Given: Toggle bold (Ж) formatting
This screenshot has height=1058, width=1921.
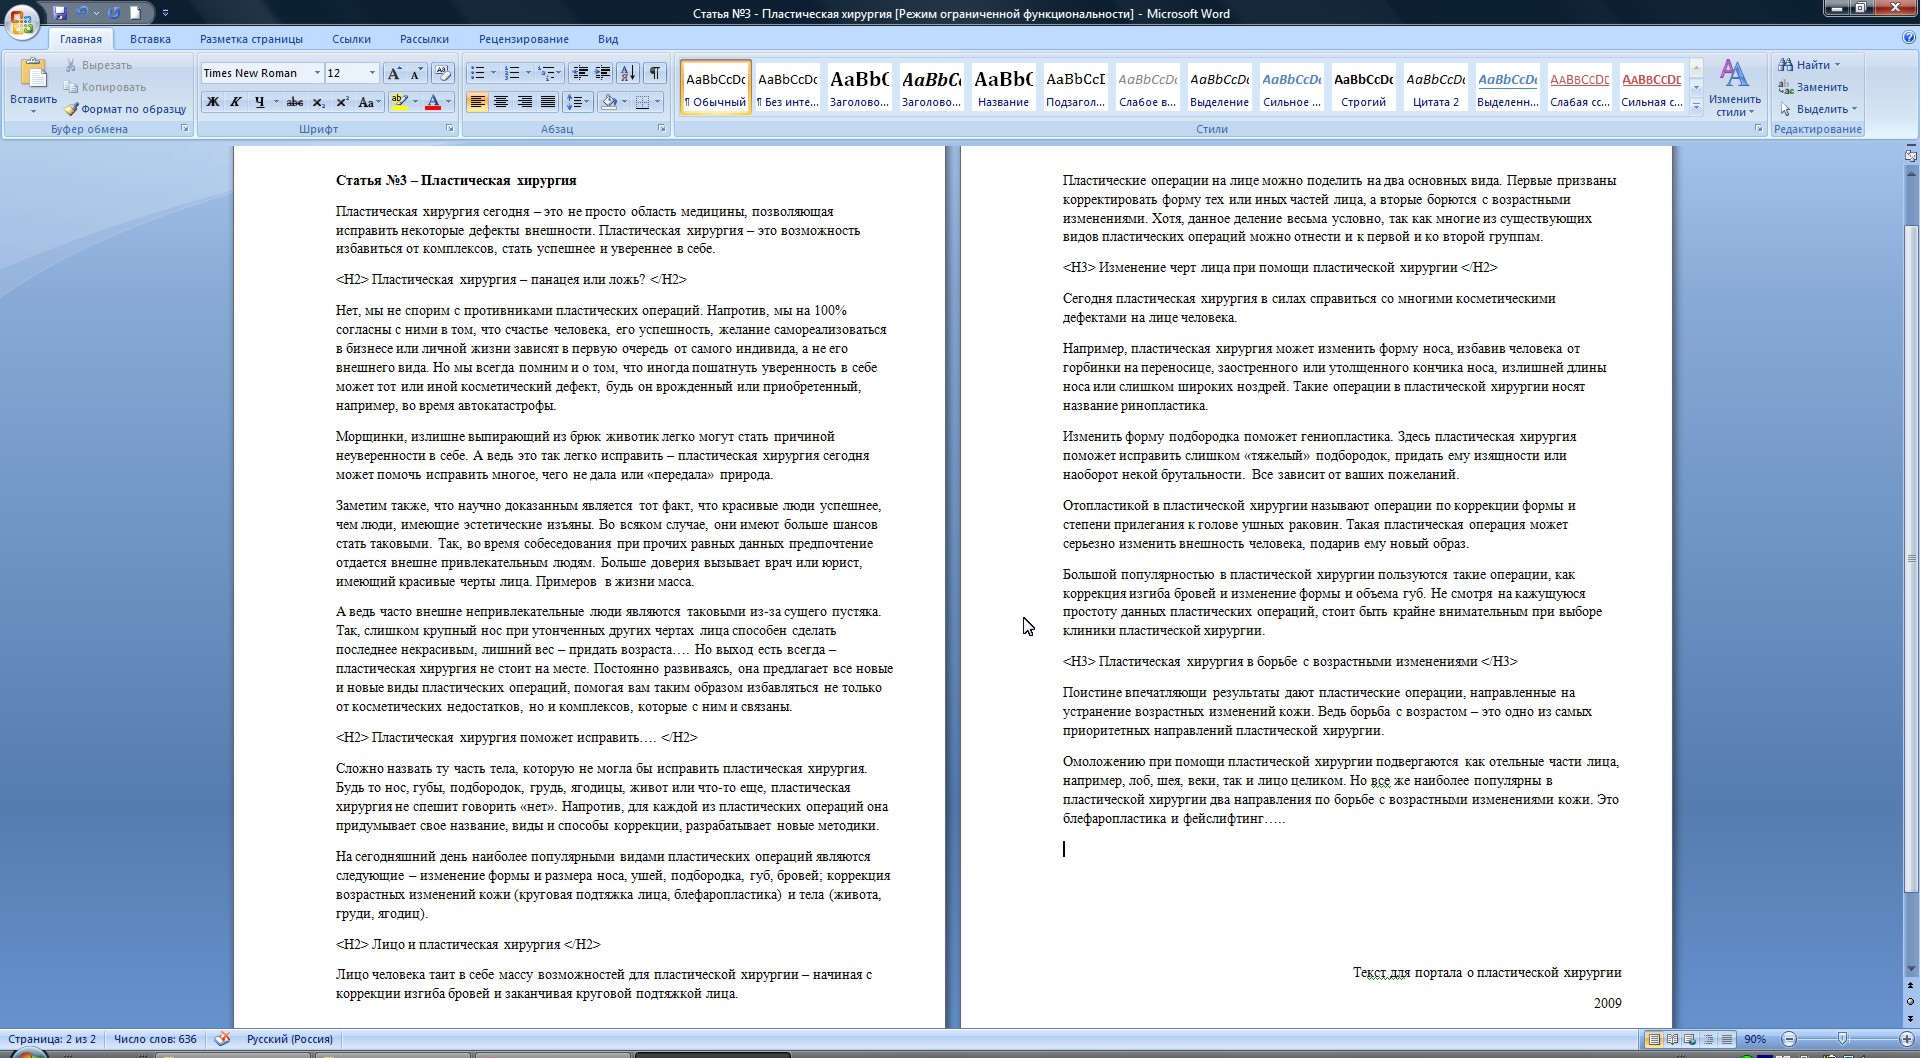Looking at the screenshot, I should tap(212, 102).
